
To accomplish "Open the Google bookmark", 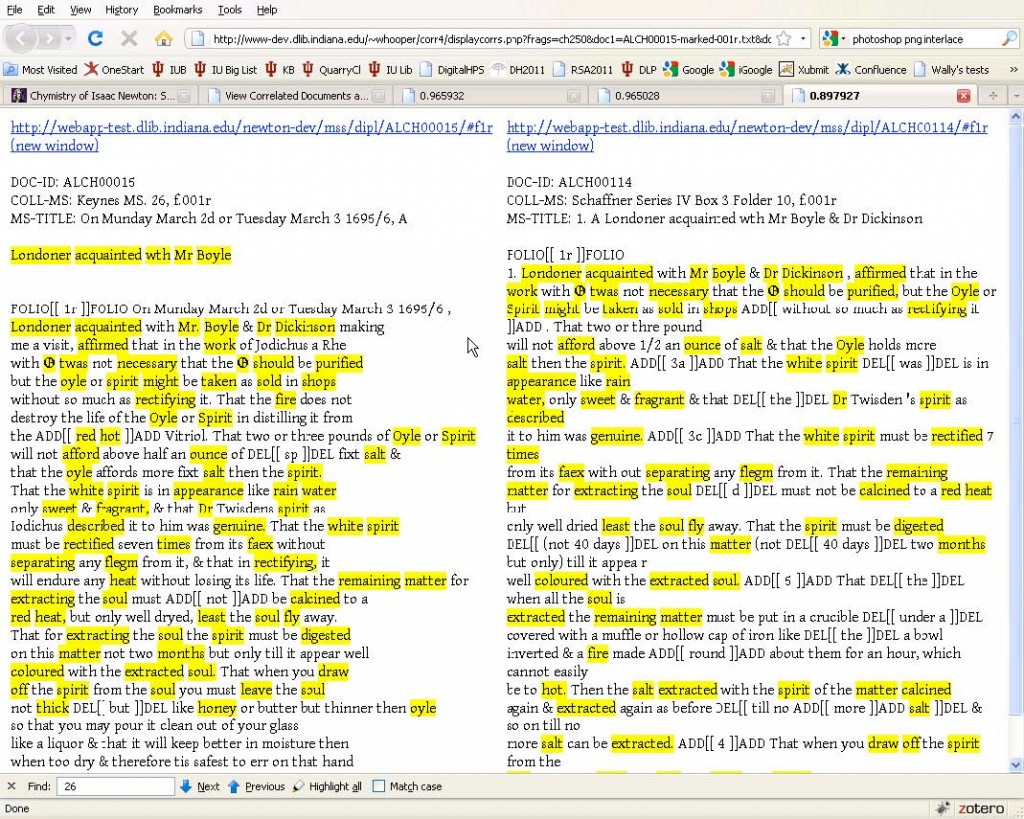I will (688, 69).
